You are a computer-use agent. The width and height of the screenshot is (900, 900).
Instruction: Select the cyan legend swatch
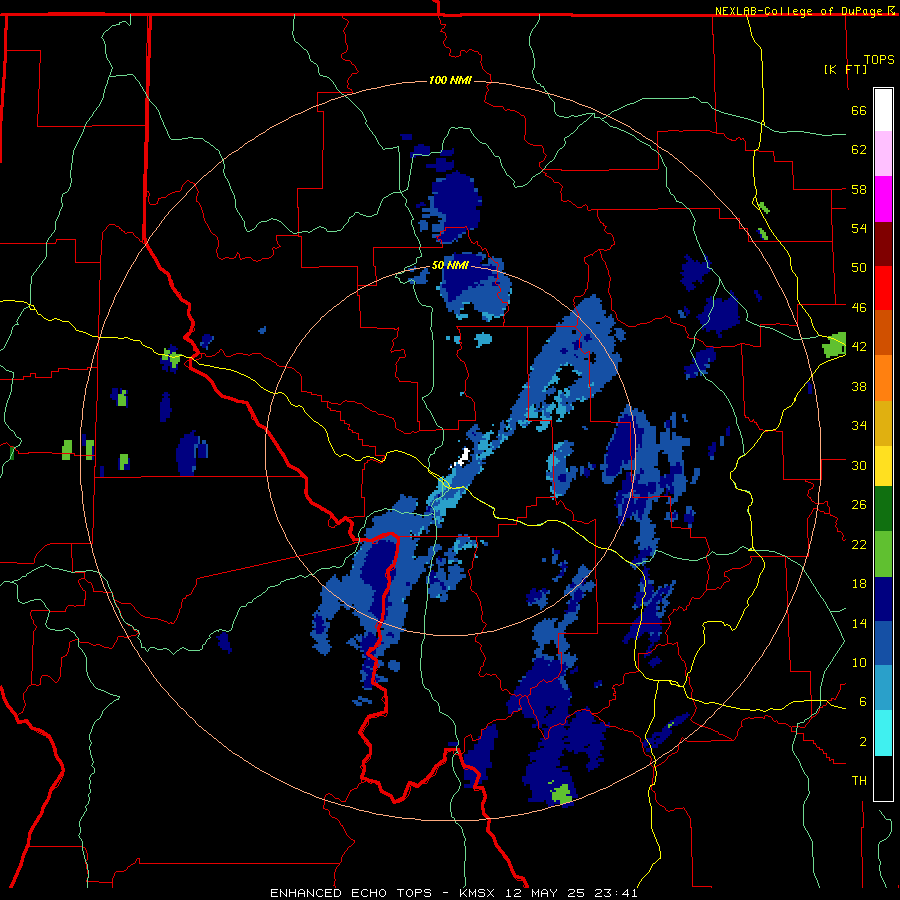[883, 733]
